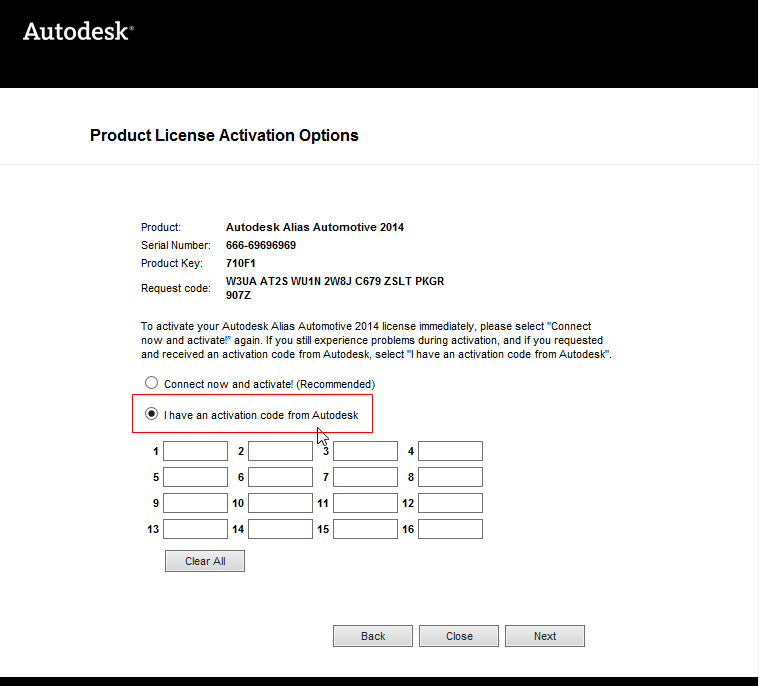Viewport: 759px width, 686px height.
Task: Click activation code field 11
Action: click(365, 503)
